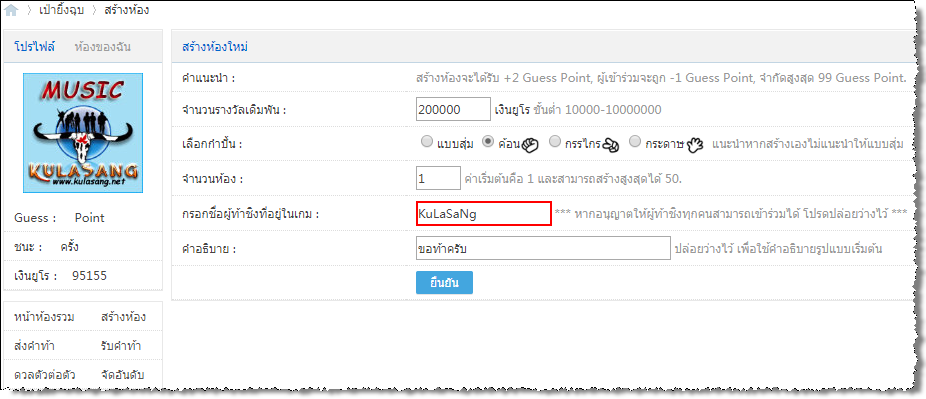Select the ค้อน rock radio option
This screenshot has width=926, height=399.
tap(488, 142)
